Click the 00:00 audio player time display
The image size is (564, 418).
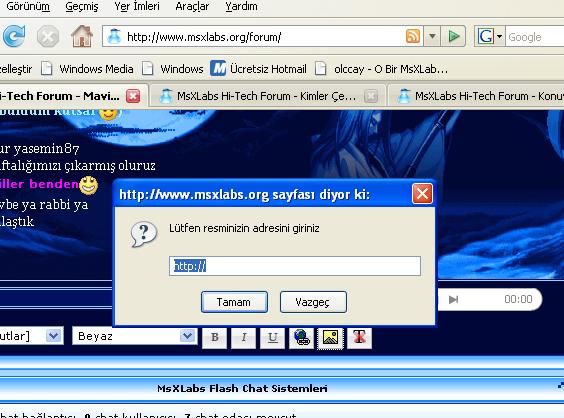click(518, 299)
